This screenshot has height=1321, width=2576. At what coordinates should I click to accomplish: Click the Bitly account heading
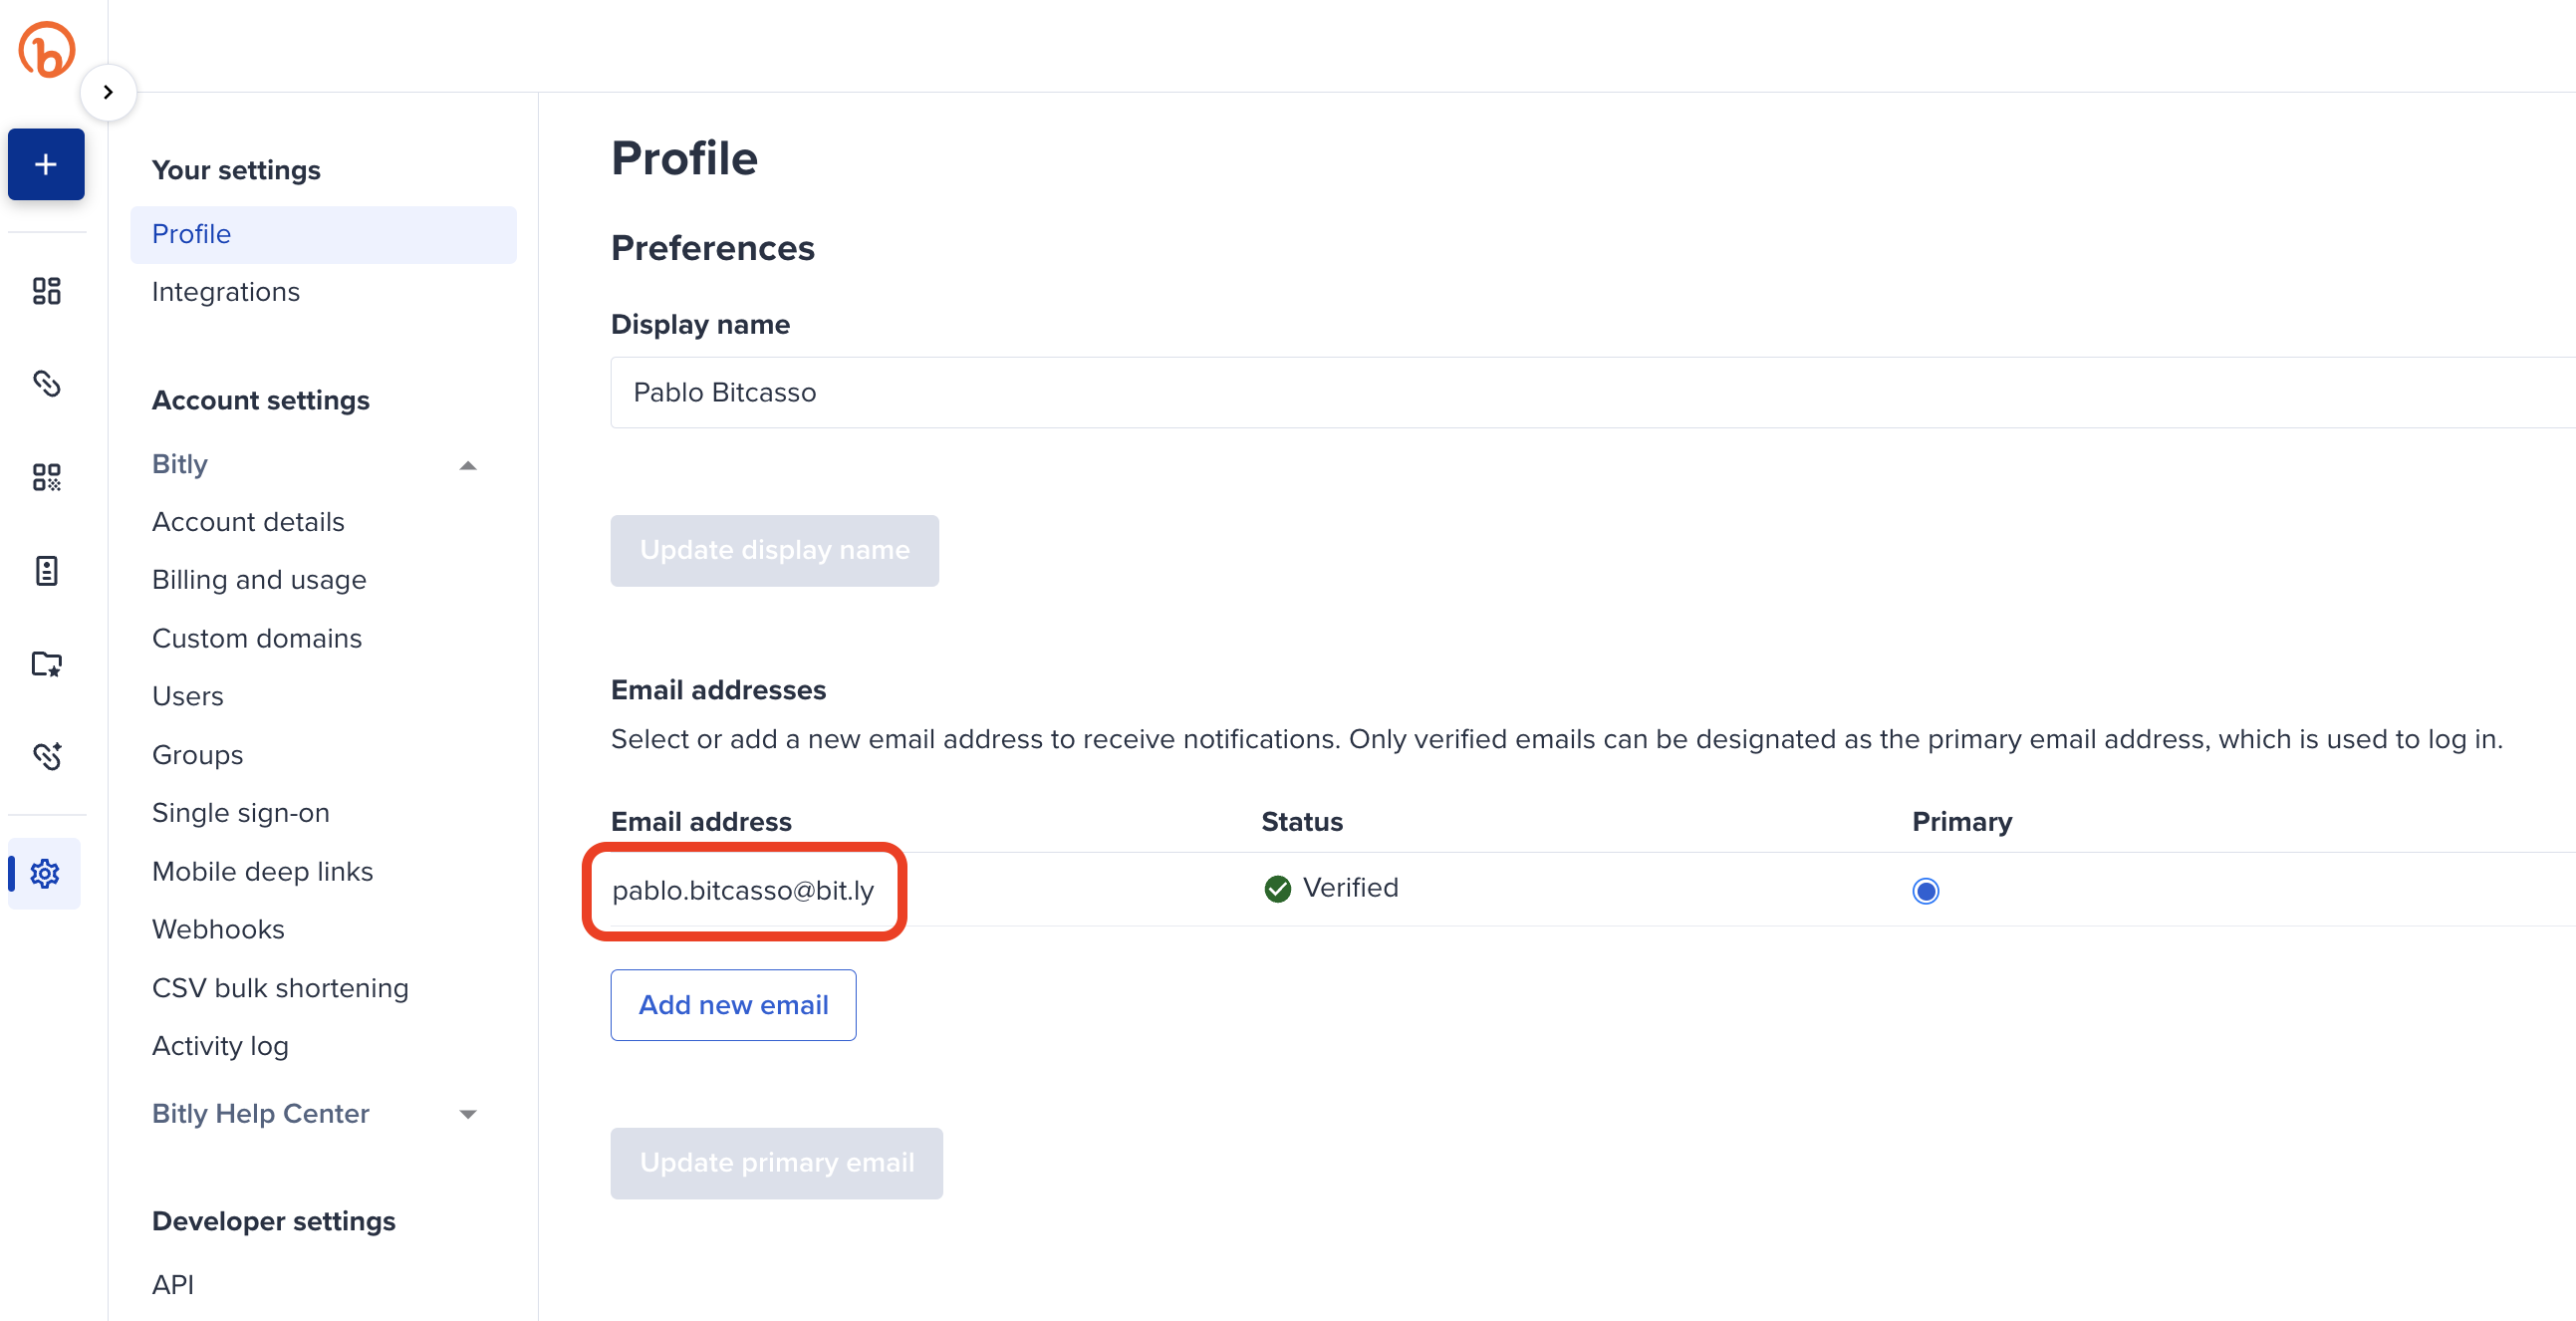pyautogui.click(x=180, y=464)
